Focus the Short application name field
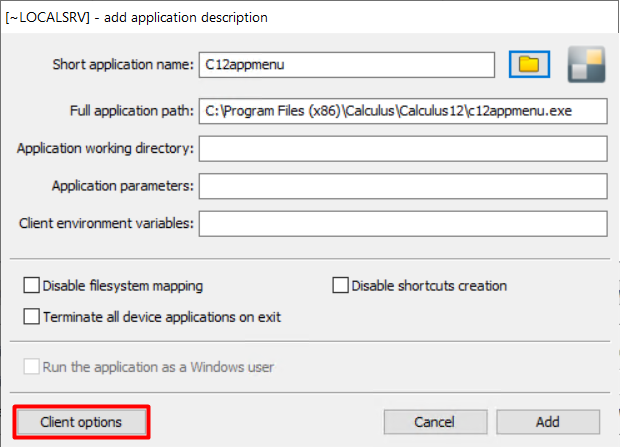The width and height of the screenshot is (620, 447). pyautogui.click(x=346, y=65)
